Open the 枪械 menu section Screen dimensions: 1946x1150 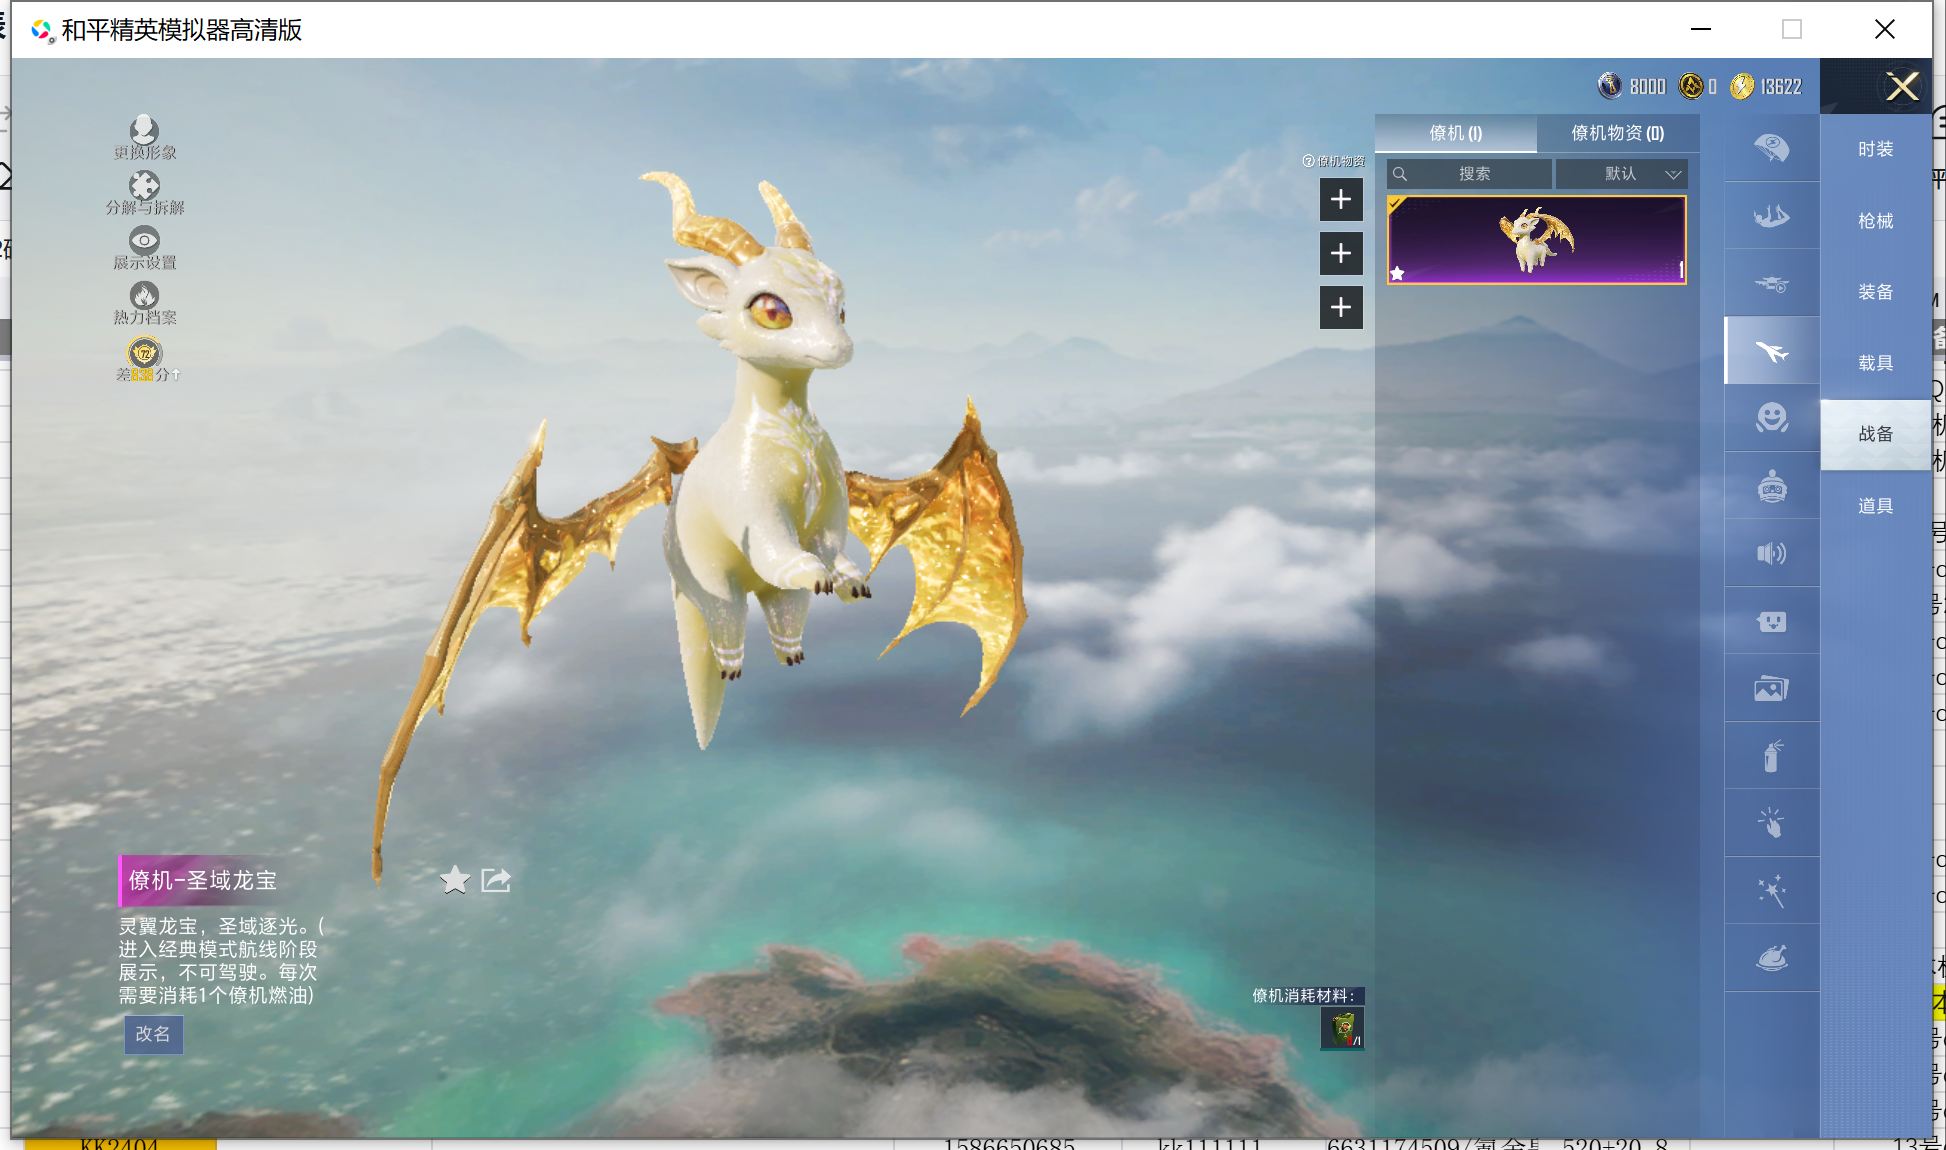pos(1875,221)
